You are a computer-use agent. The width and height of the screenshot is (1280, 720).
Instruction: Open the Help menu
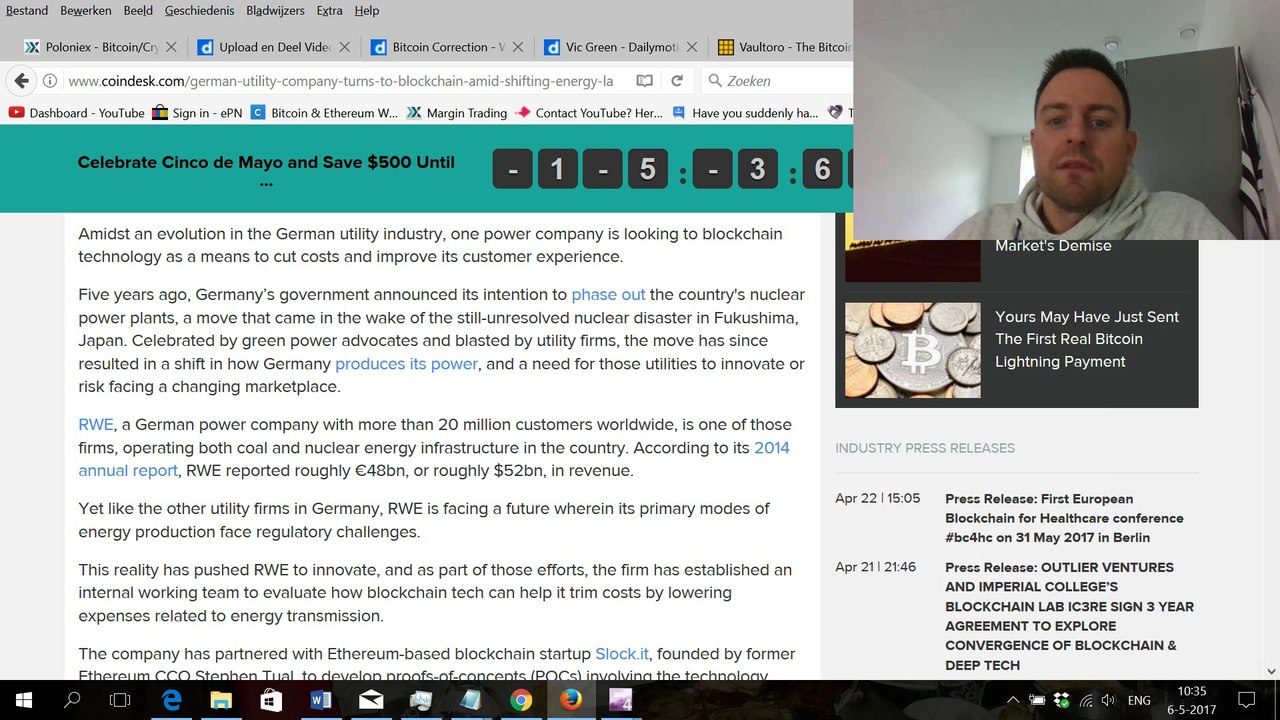pyautogui.click(x=367, y=11)
